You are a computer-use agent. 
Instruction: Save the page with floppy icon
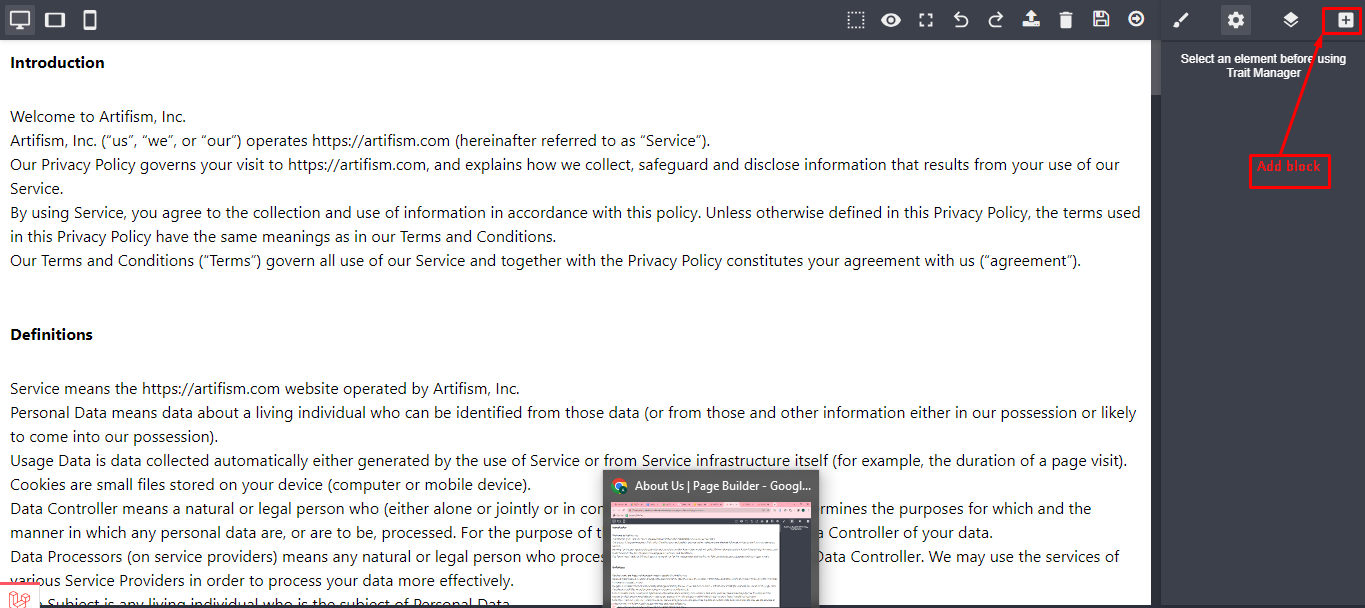tap(1101, 20)
